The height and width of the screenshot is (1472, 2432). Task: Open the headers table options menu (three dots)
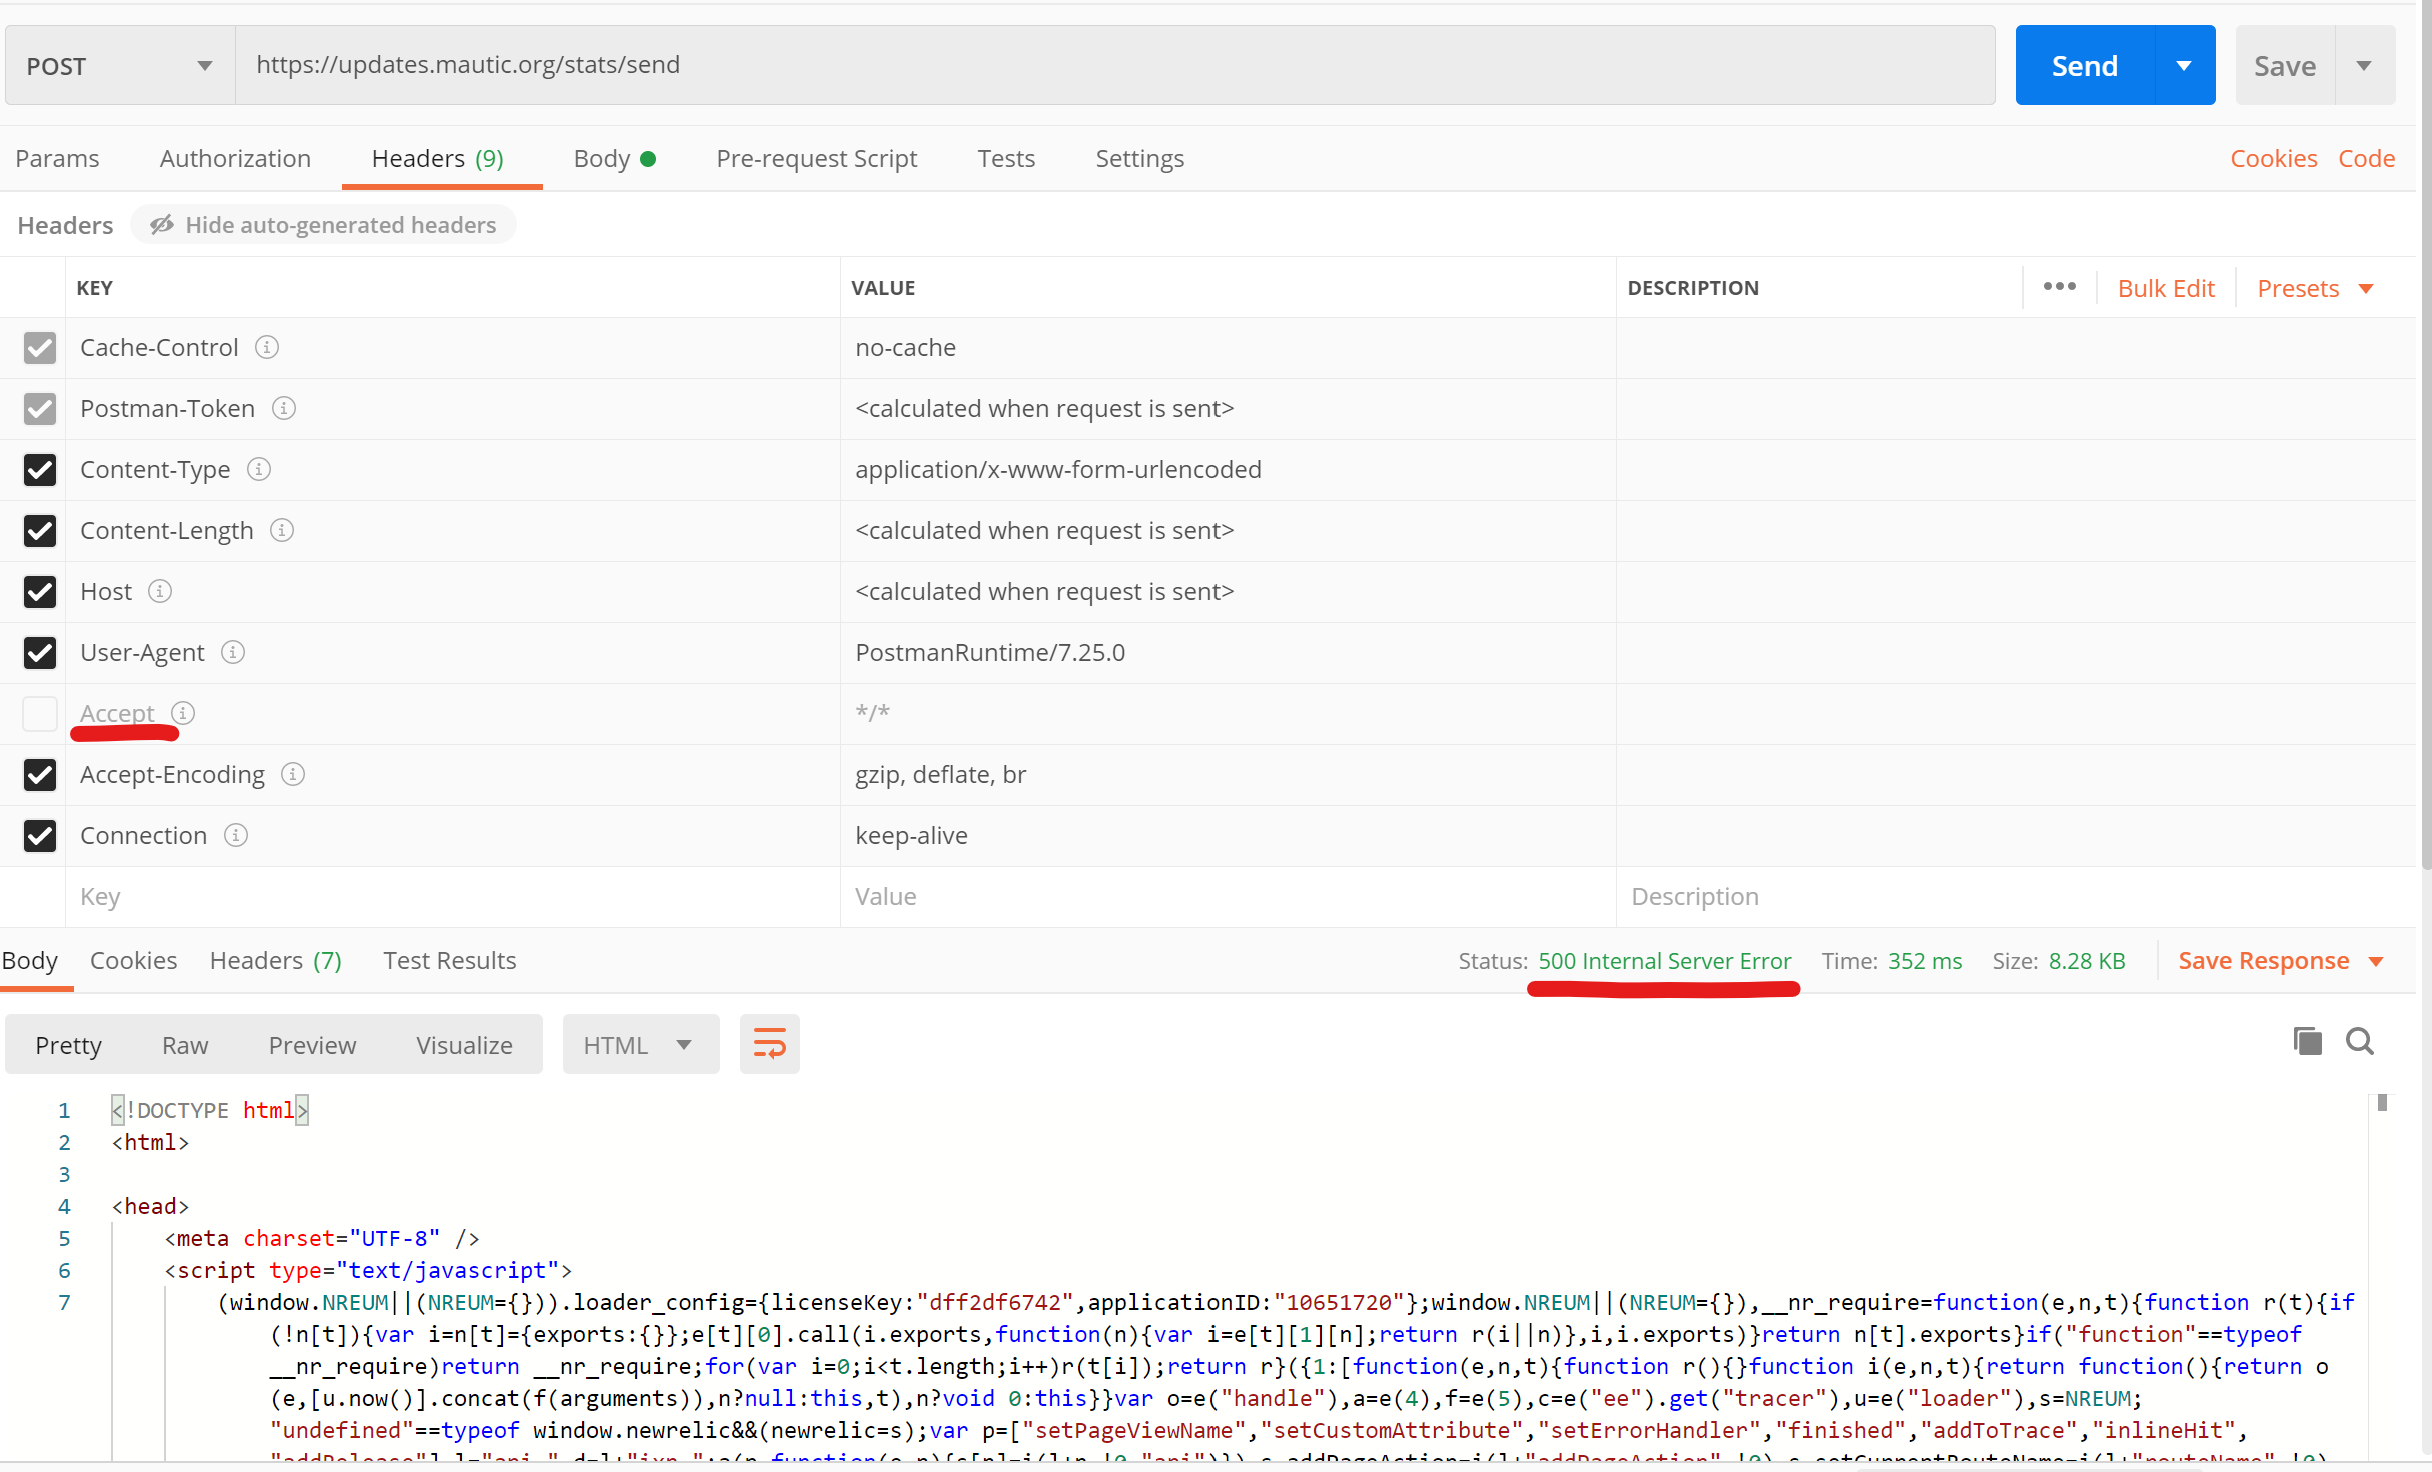[2059, 287]
